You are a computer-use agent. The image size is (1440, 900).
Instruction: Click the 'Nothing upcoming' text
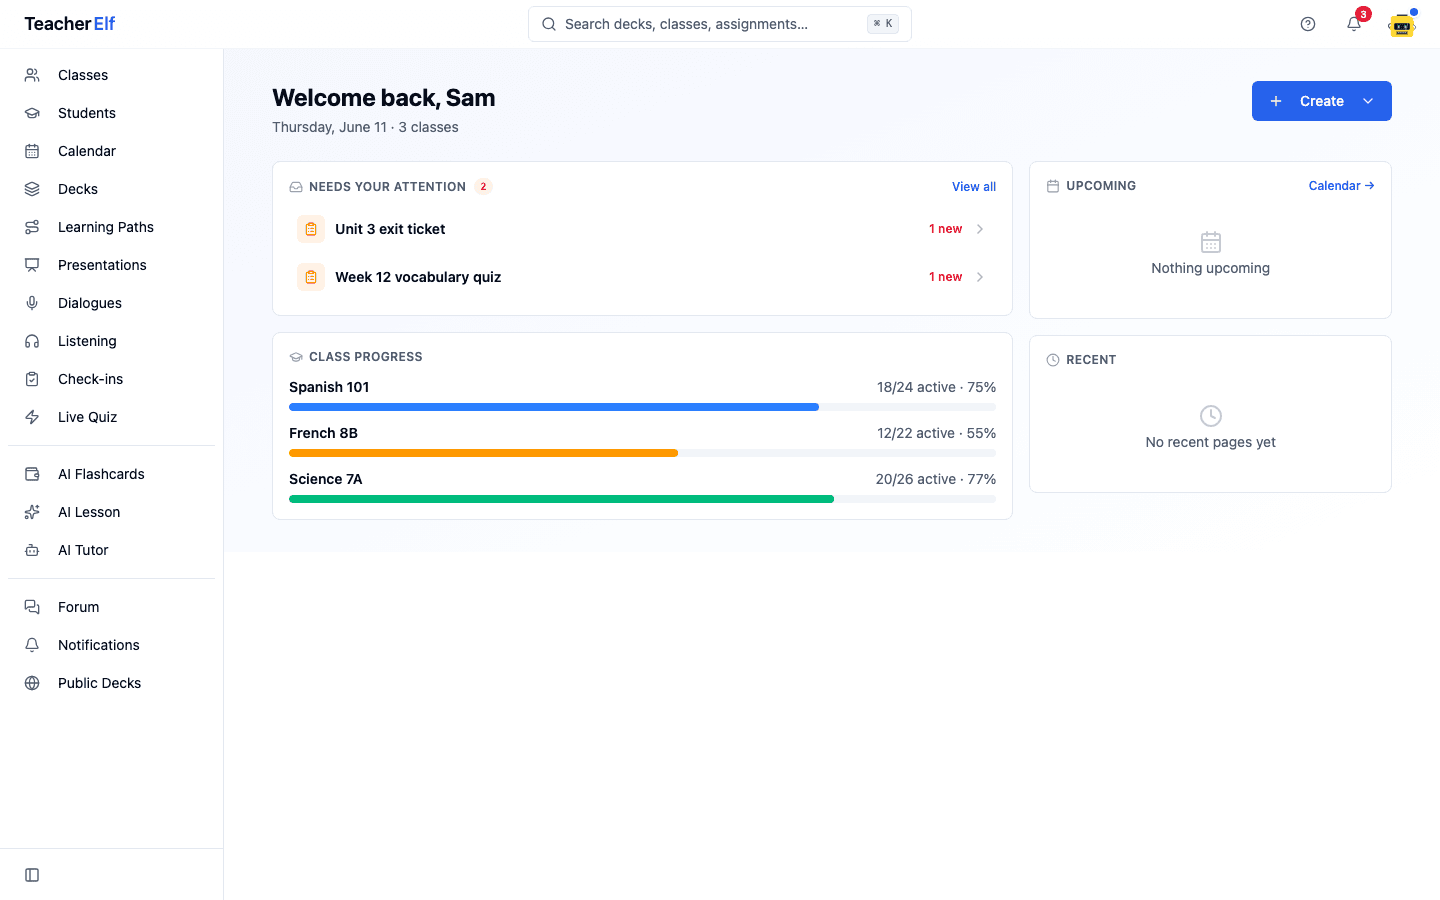tap(1210, 268)
